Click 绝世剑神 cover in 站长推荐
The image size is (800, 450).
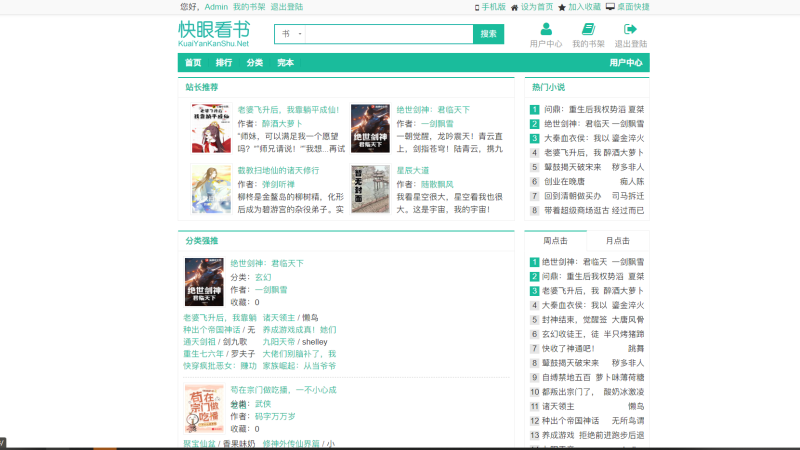pyautogui.click(x=370, y=129)
